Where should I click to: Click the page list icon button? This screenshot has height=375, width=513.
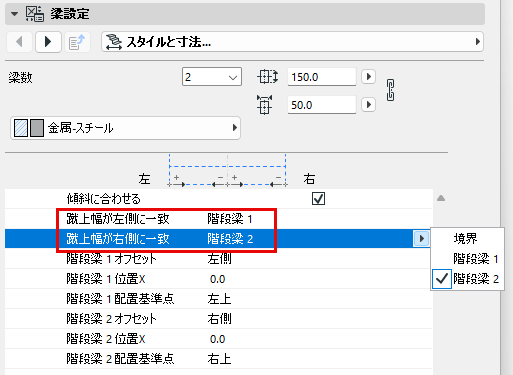pos(77,42)
